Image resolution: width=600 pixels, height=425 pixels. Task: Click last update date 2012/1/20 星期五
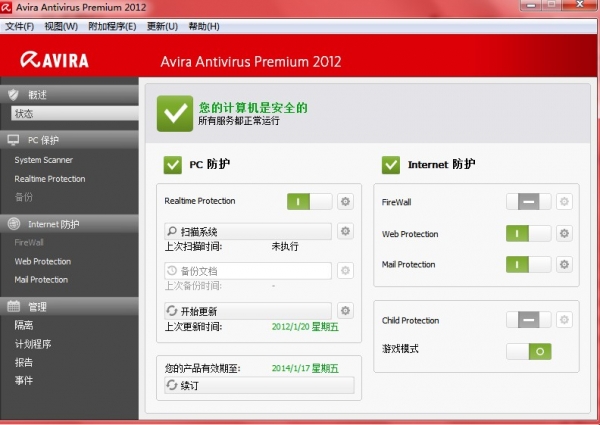pos(305,327)
